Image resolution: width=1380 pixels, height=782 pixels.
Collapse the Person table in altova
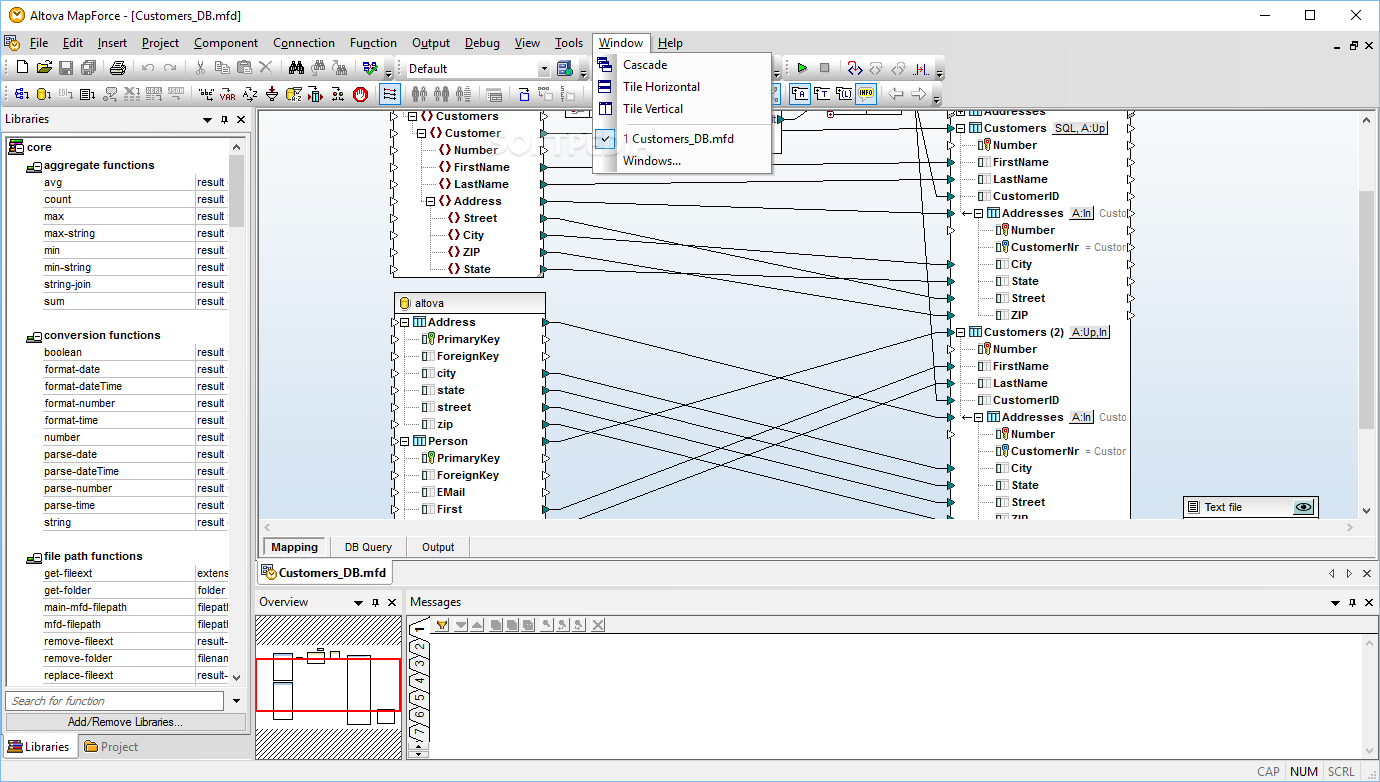point(404,441)
